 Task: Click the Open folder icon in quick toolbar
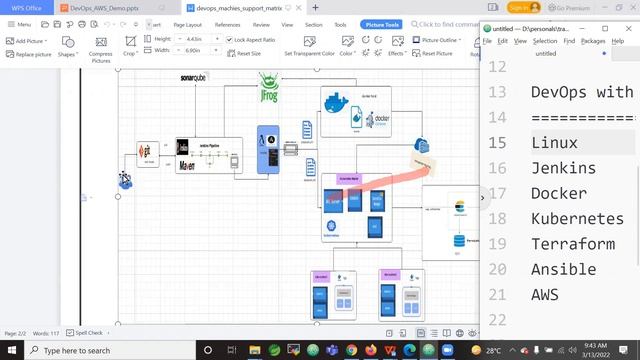45,24
